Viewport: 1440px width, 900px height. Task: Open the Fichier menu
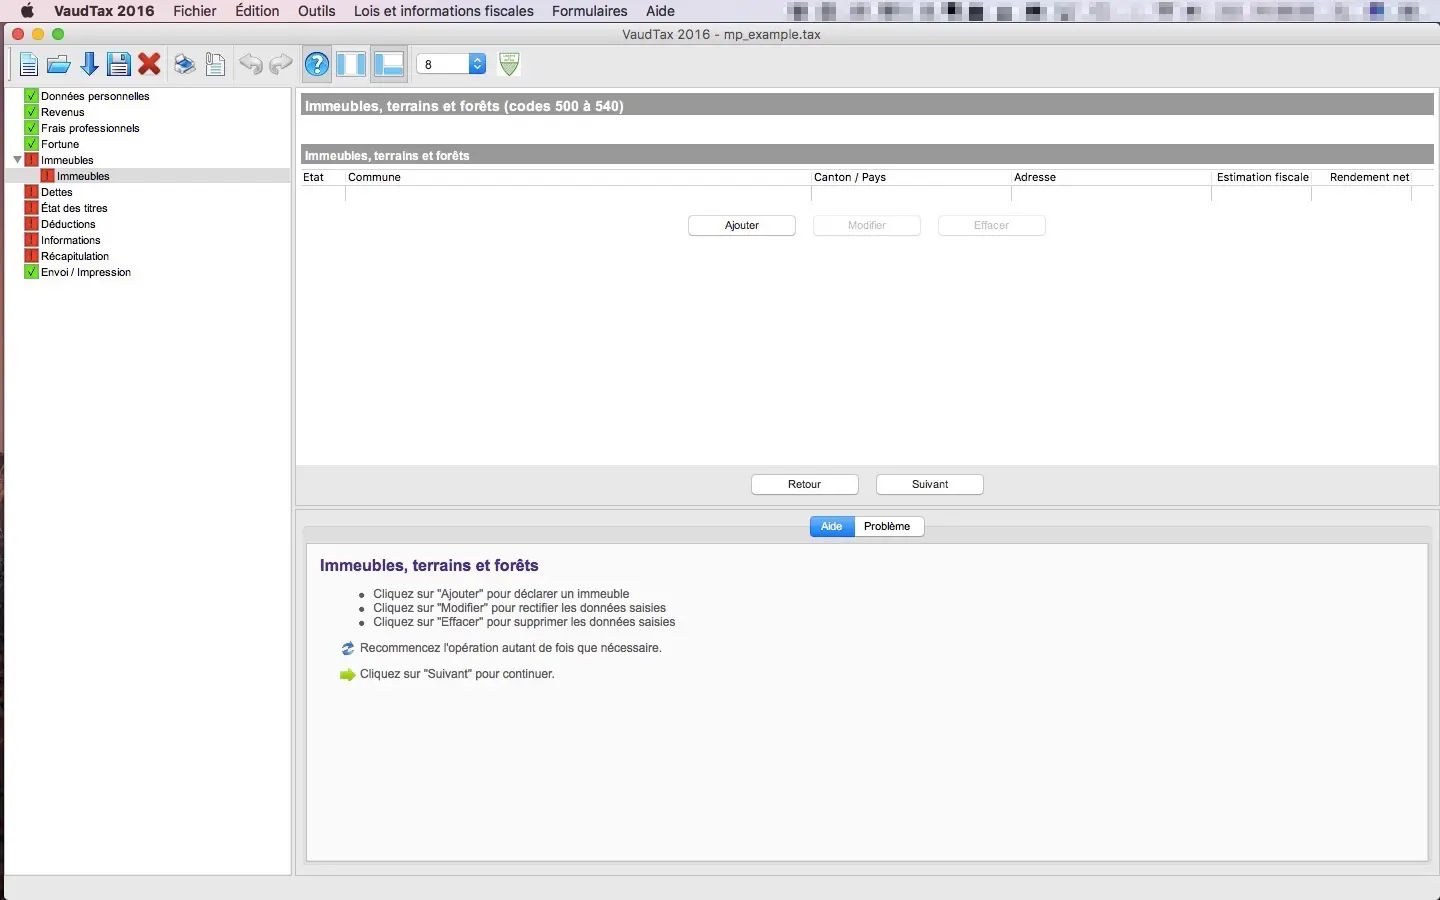click(195, 11)
